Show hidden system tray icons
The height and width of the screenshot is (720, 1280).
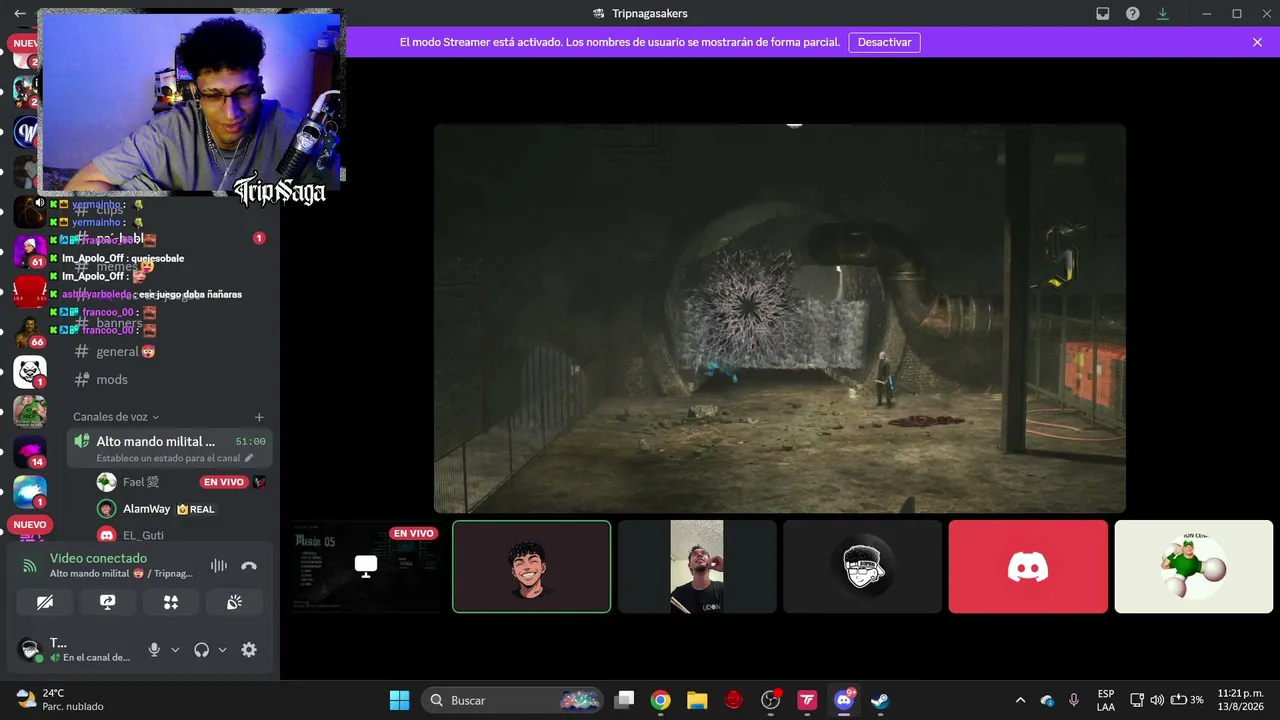point(1020,700)
